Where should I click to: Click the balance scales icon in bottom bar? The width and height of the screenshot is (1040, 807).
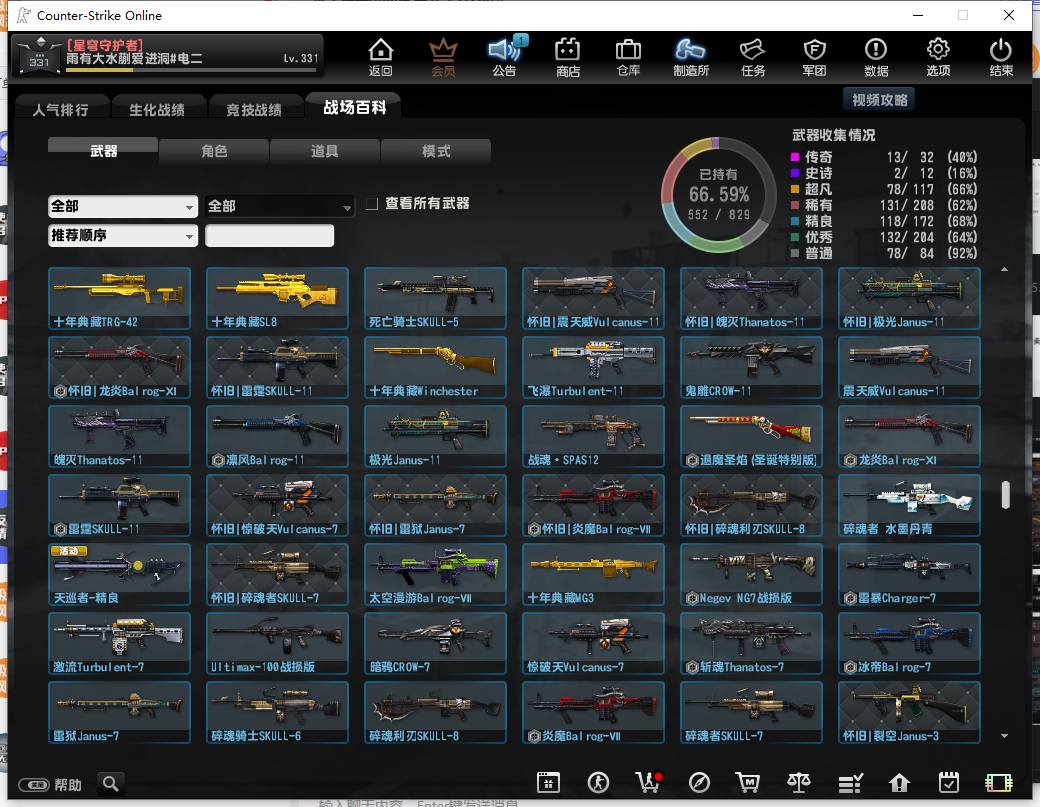tap(799, 782)
